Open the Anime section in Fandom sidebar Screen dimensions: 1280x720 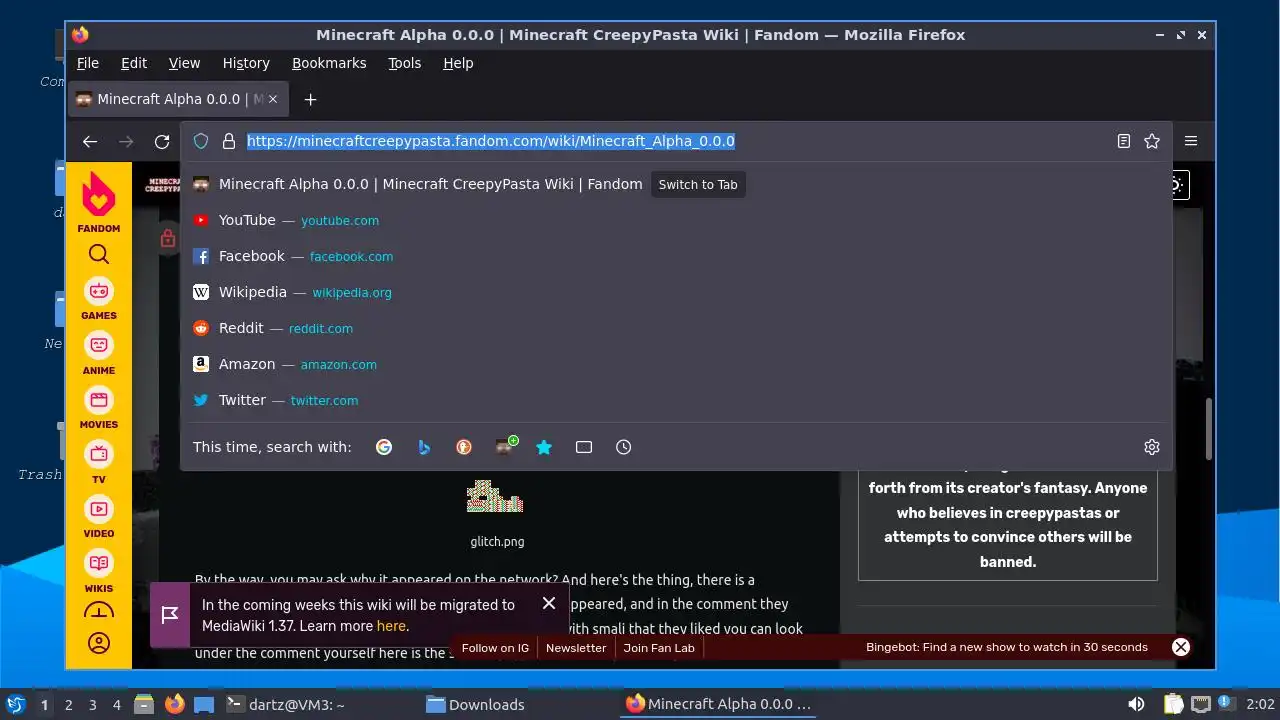point(99,354)
